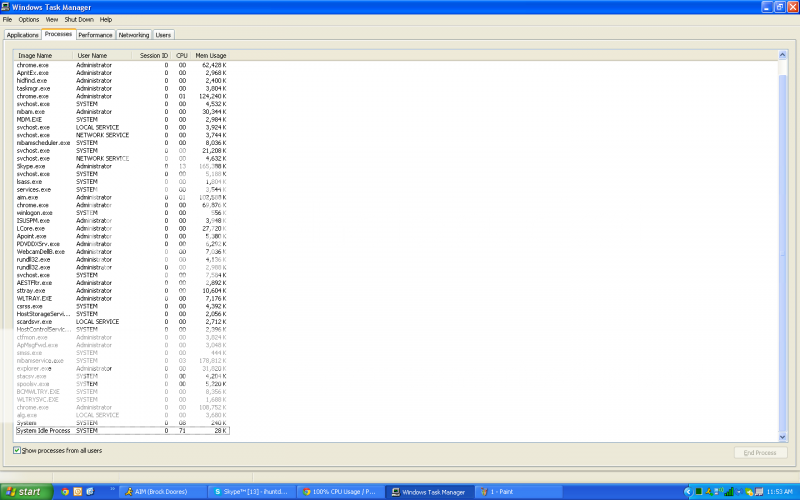This screenshot has width=800, height=500.
Task: Select the scardsvr.exe process row
Action: tap(122, 322)
